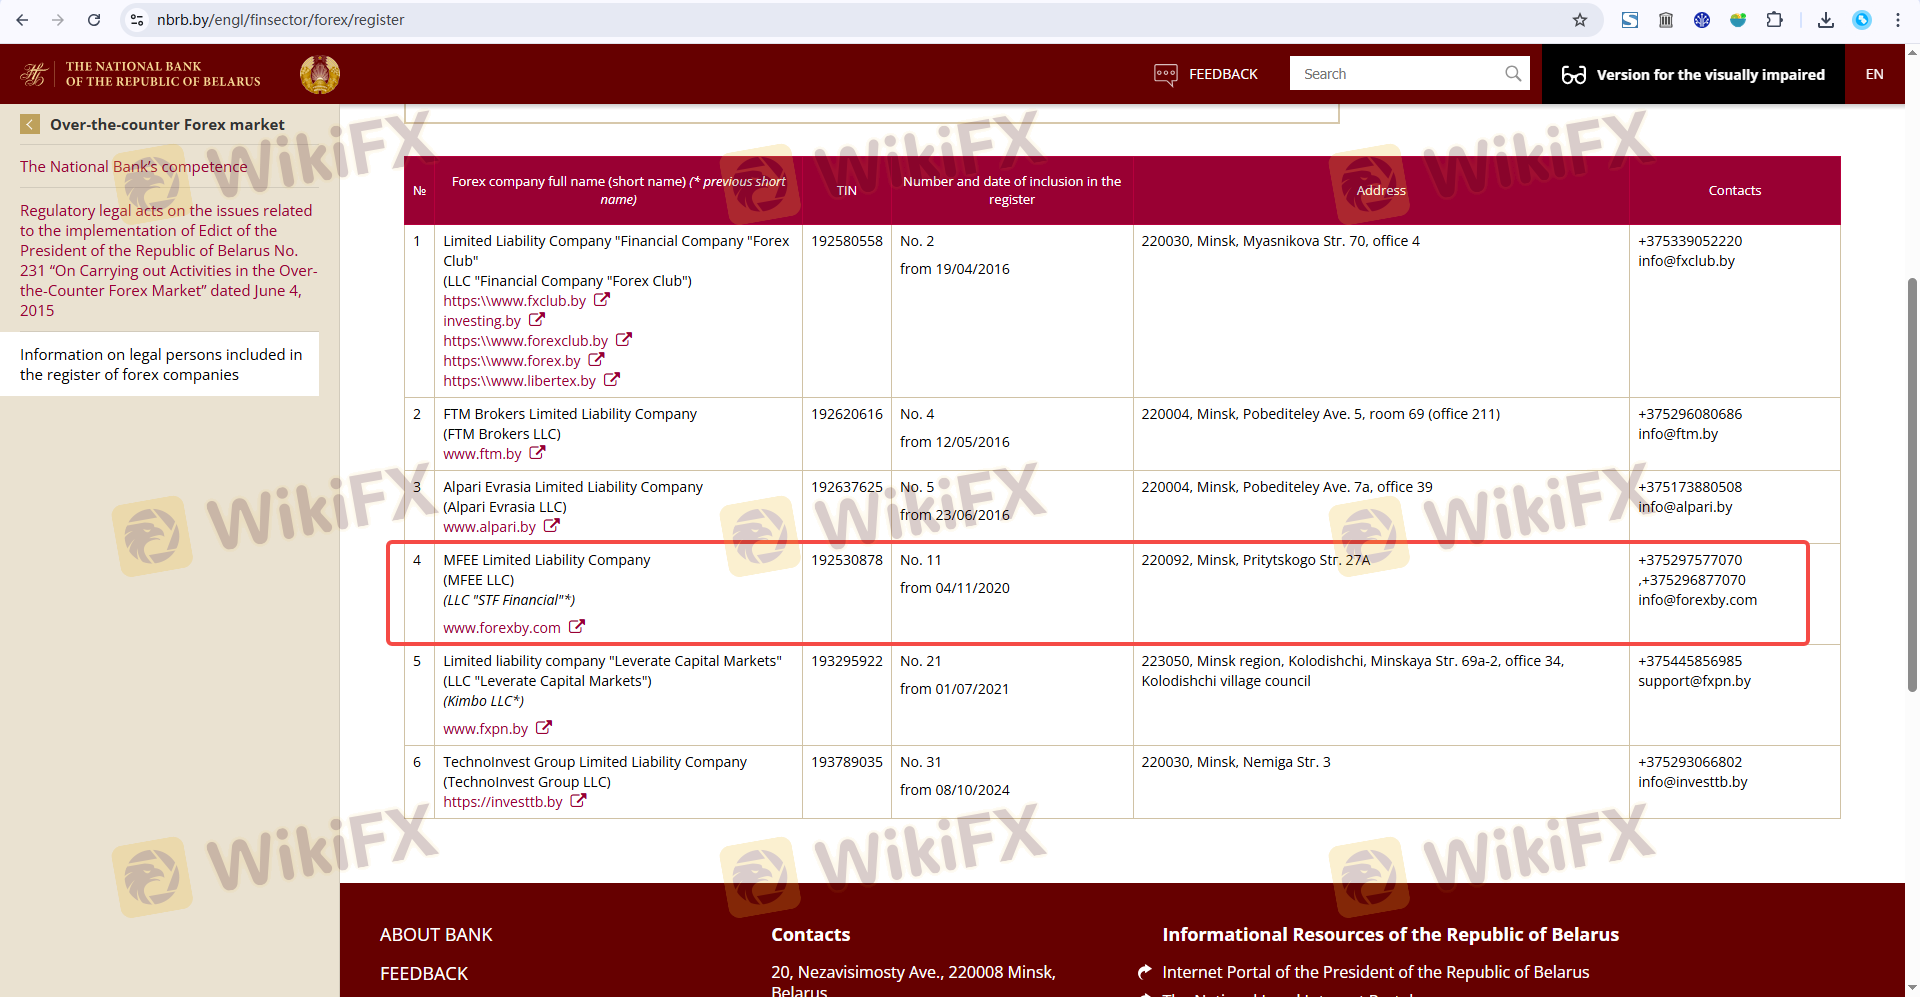Follow the https://investtb.by link
The height and width of the screenshot is (997, 1920).
coord(503,802)
